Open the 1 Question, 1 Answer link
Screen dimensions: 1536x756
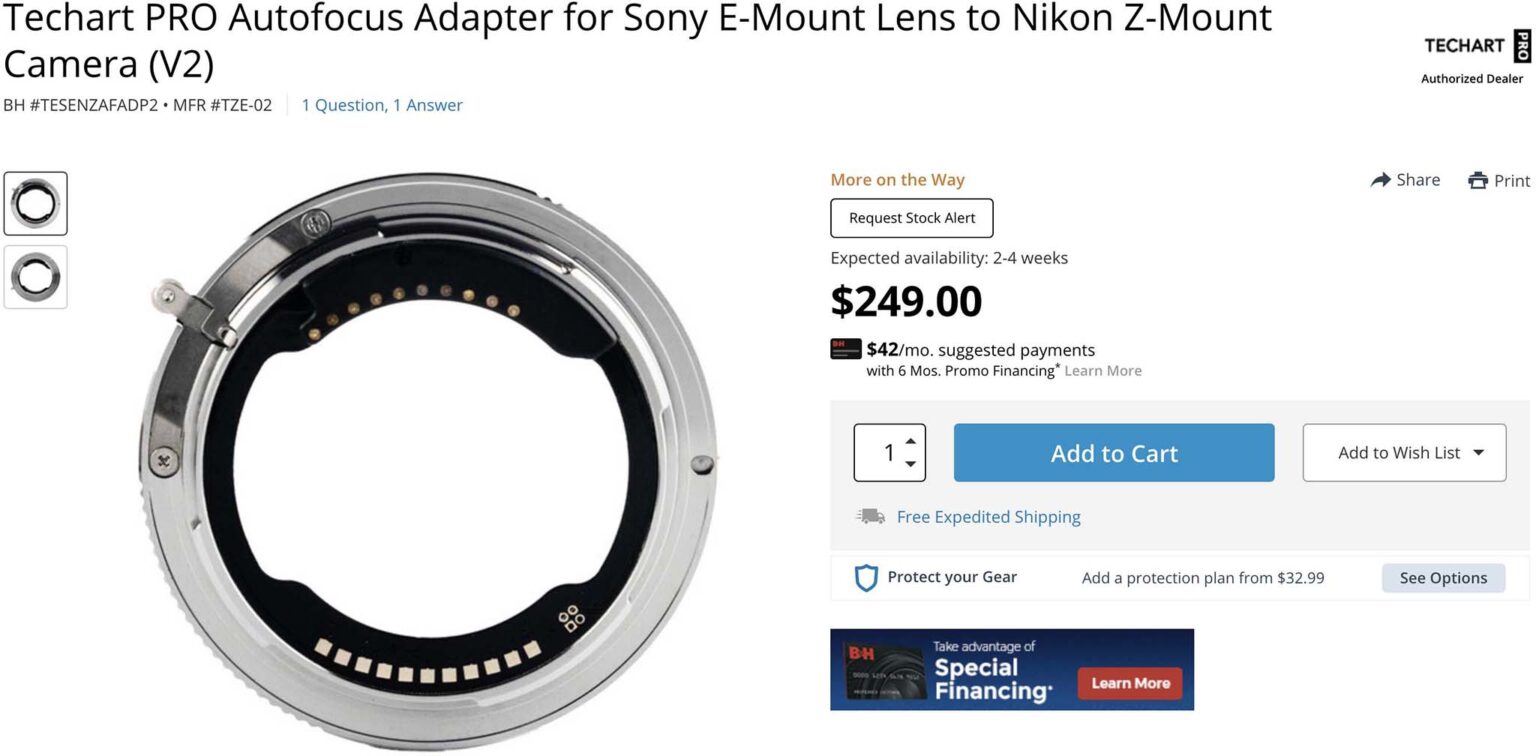(x=382, y=104)
